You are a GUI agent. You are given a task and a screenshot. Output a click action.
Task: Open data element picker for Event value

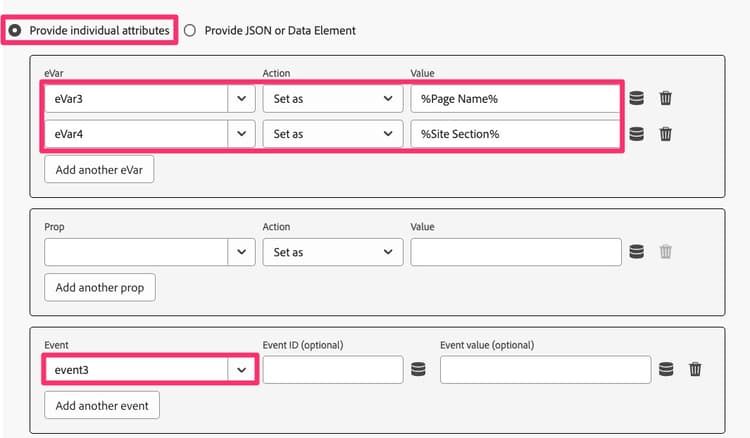666,369
